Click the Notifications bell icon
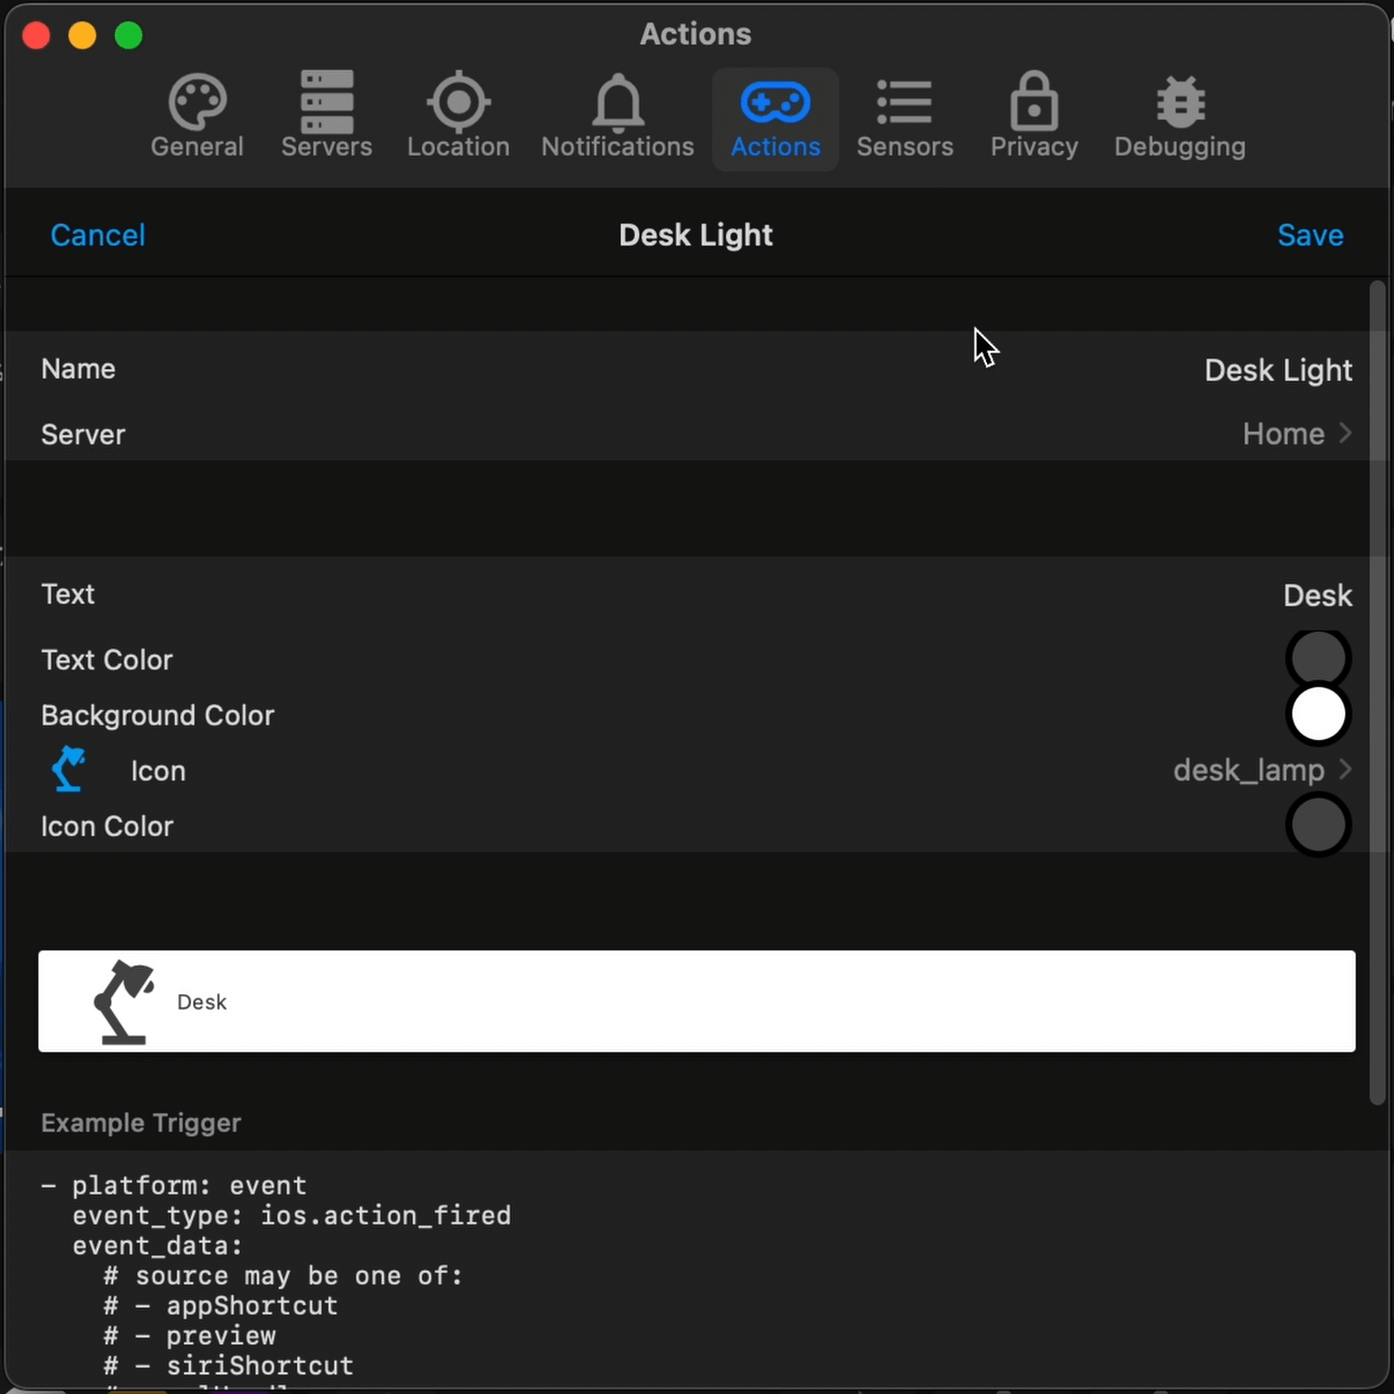The height and width of the screenshot is (1394, 1394). [x=617, y=103]
